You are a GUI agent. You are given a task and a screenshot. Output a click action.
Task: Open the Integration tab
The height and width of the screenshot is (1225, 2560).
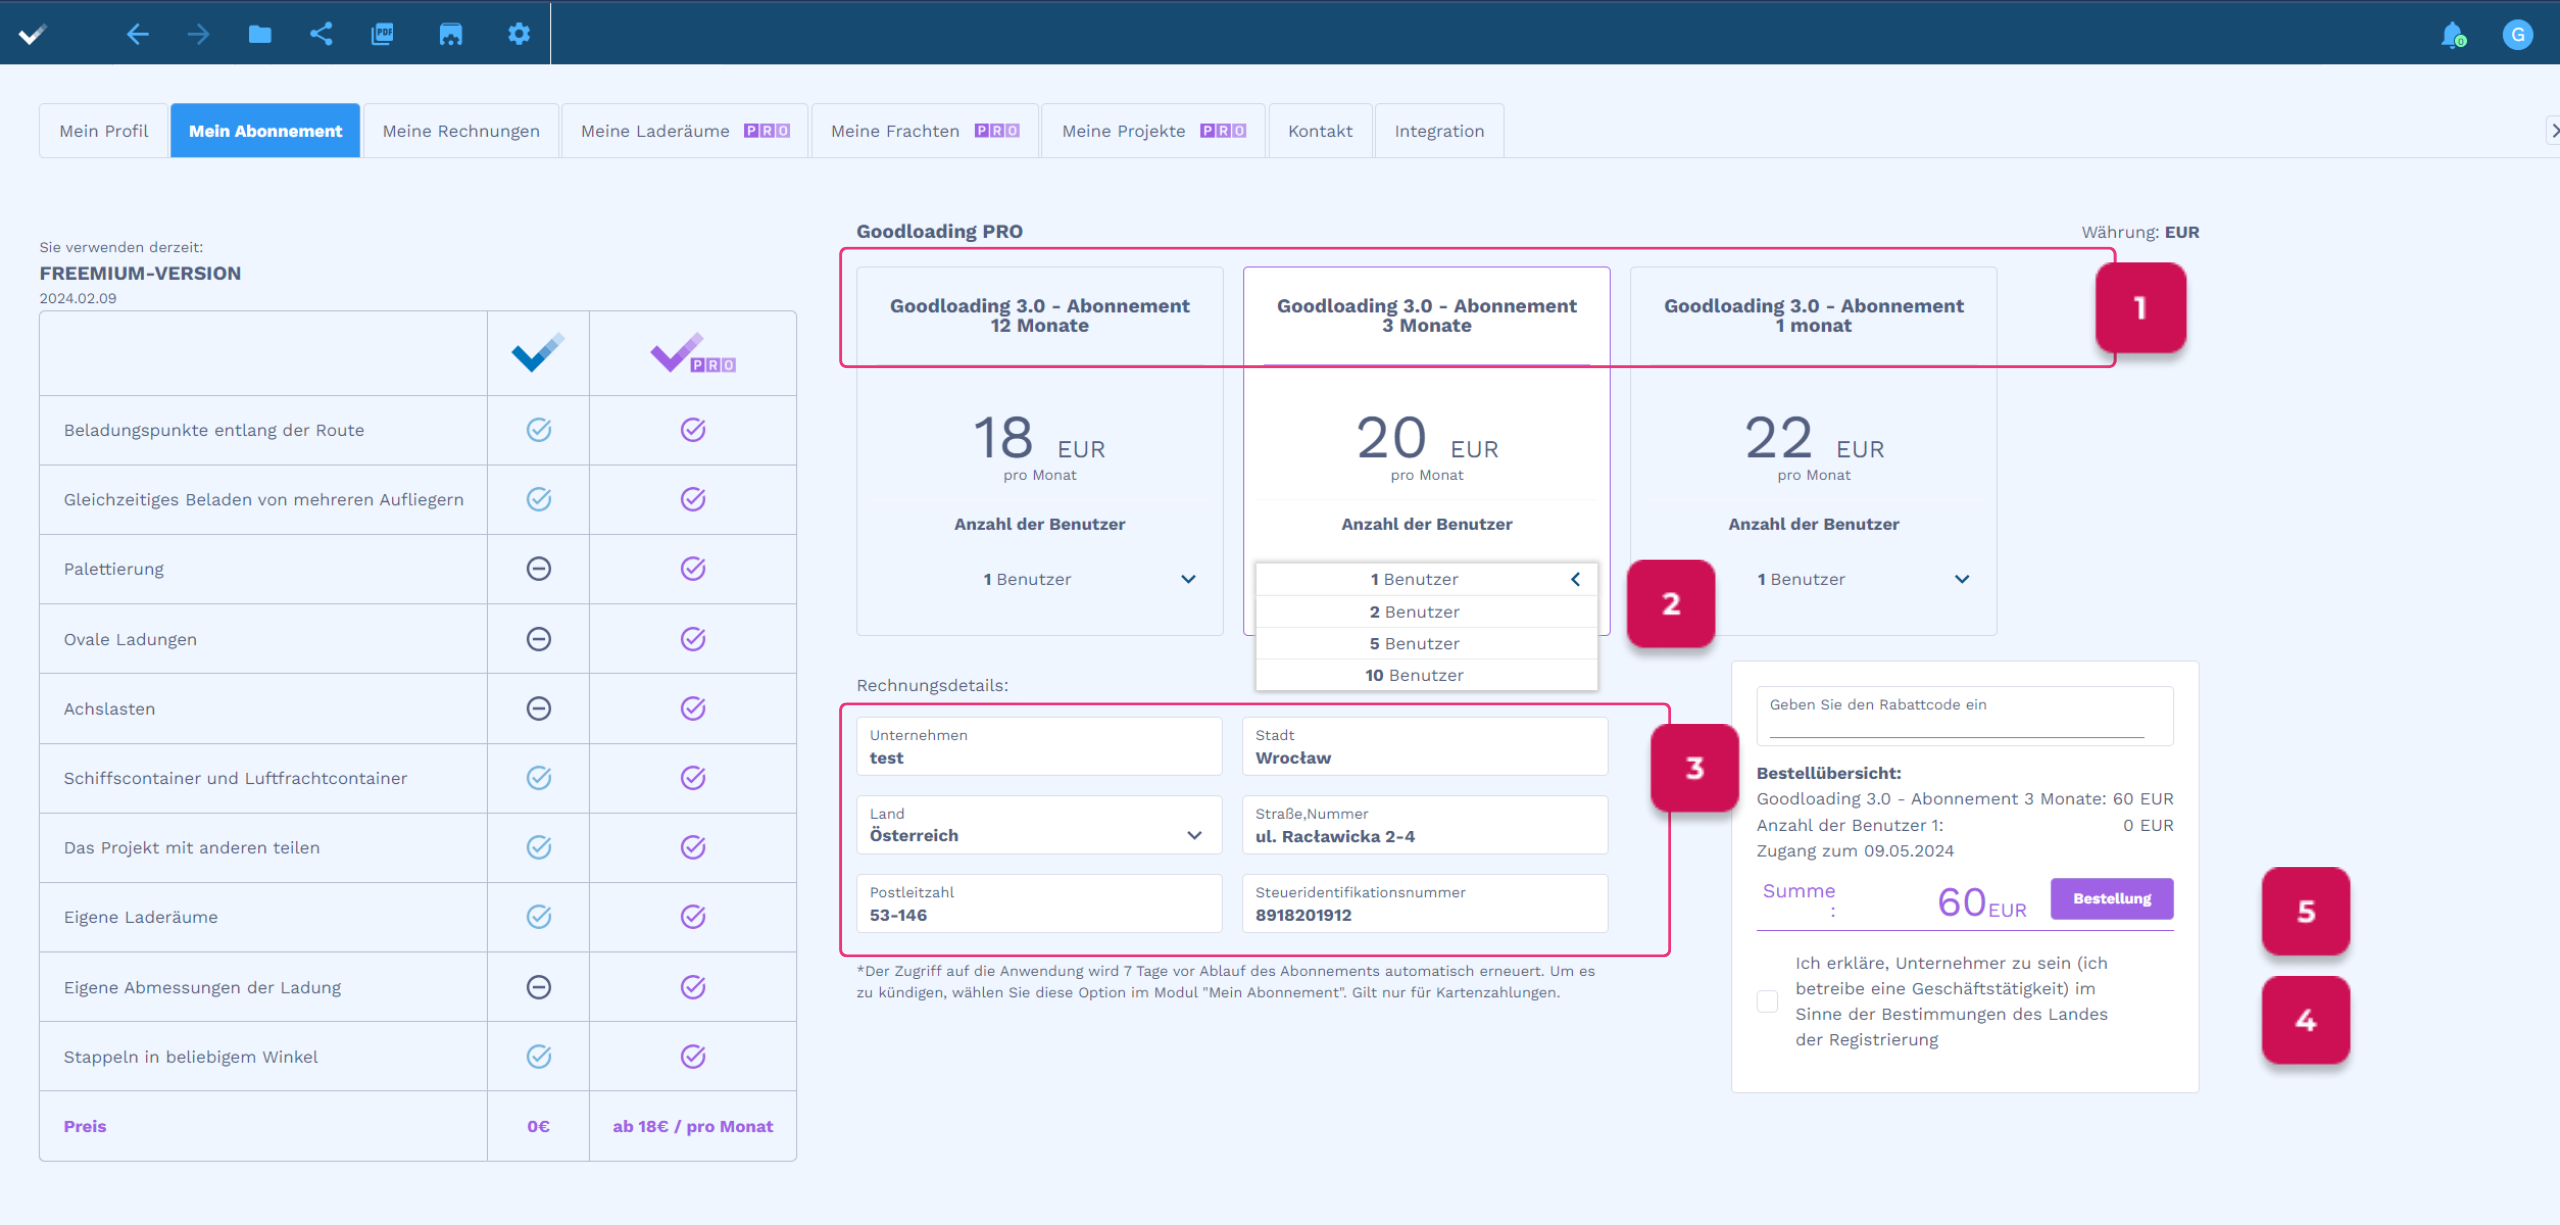(x=1438, y=131)
